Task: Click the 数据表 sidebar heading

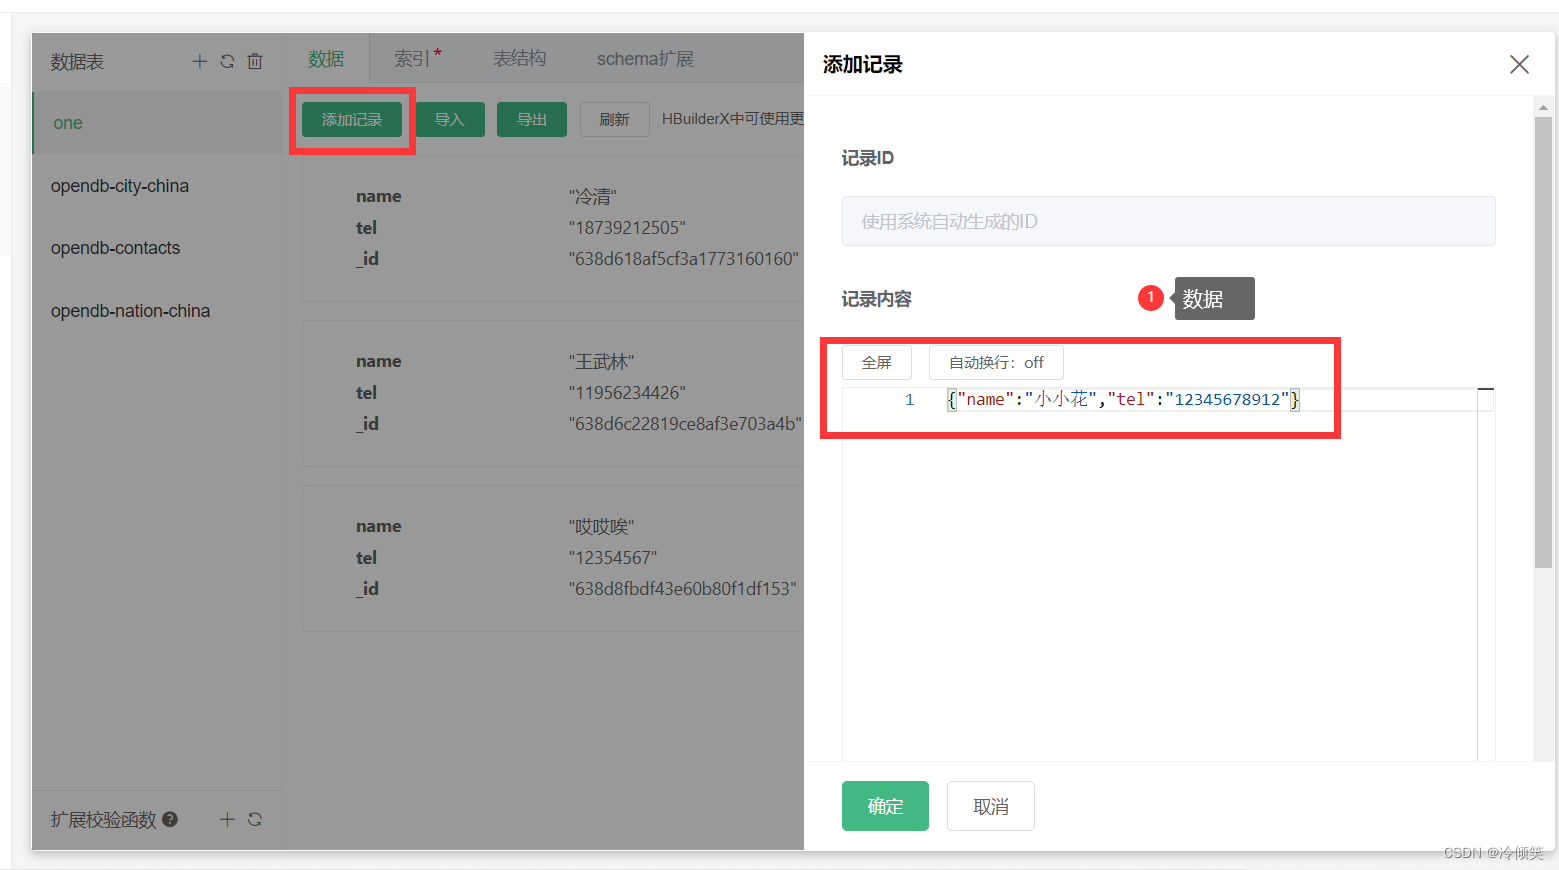Action: [77, 62]
